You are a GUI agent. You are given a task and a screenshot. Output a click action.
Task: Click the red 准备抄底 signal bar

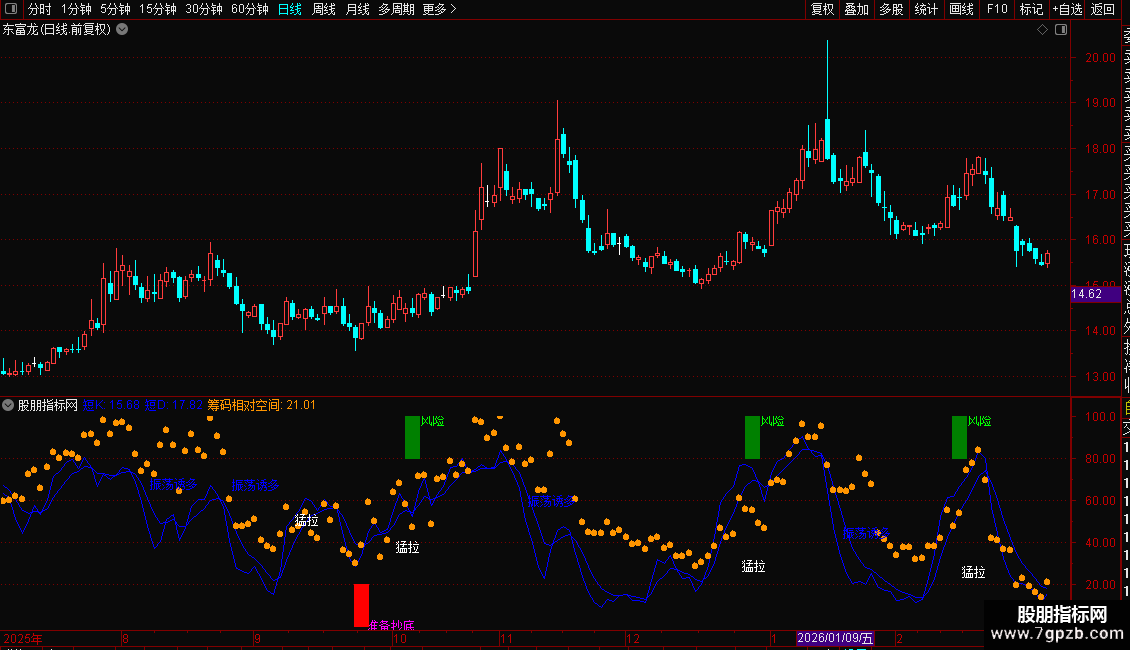361,605
